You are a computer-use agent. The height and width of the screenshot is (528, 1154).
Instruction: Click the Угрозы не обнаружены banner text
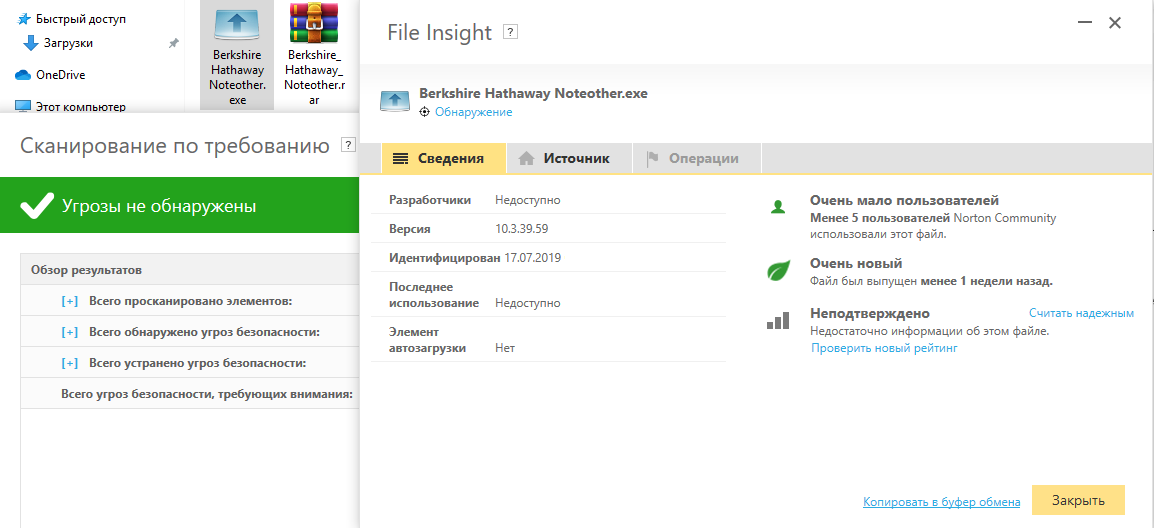click(159, 206)
